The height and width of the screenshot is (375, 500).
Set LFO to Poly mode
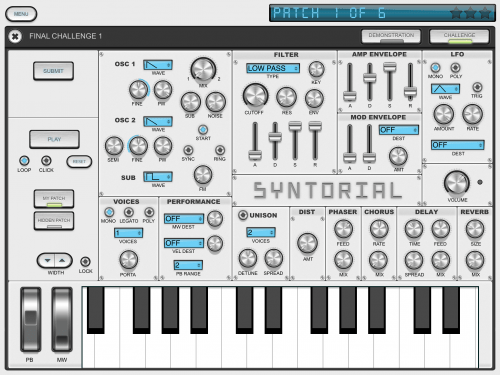click(455, 68)
